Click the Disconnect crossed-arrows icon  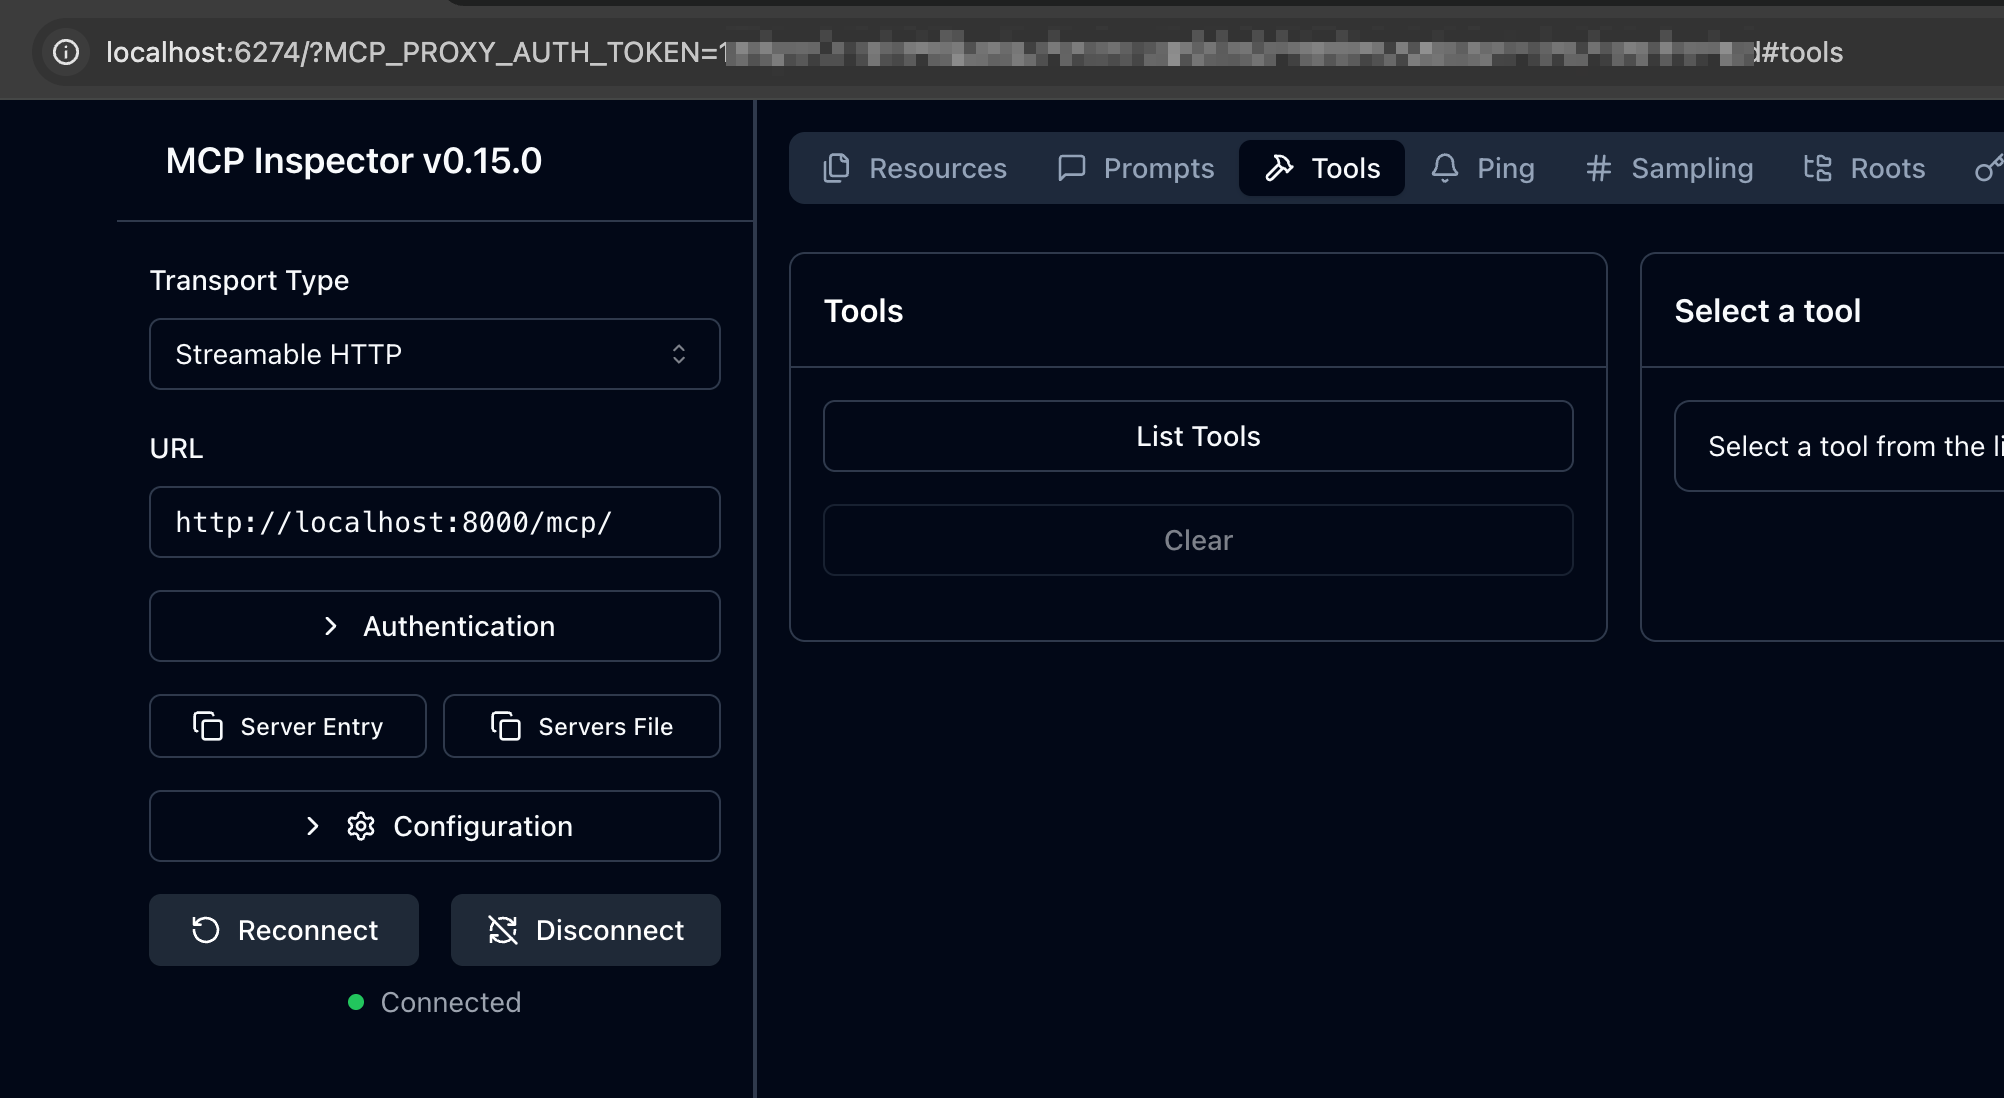pyautogui.click(x=503, y=930)
